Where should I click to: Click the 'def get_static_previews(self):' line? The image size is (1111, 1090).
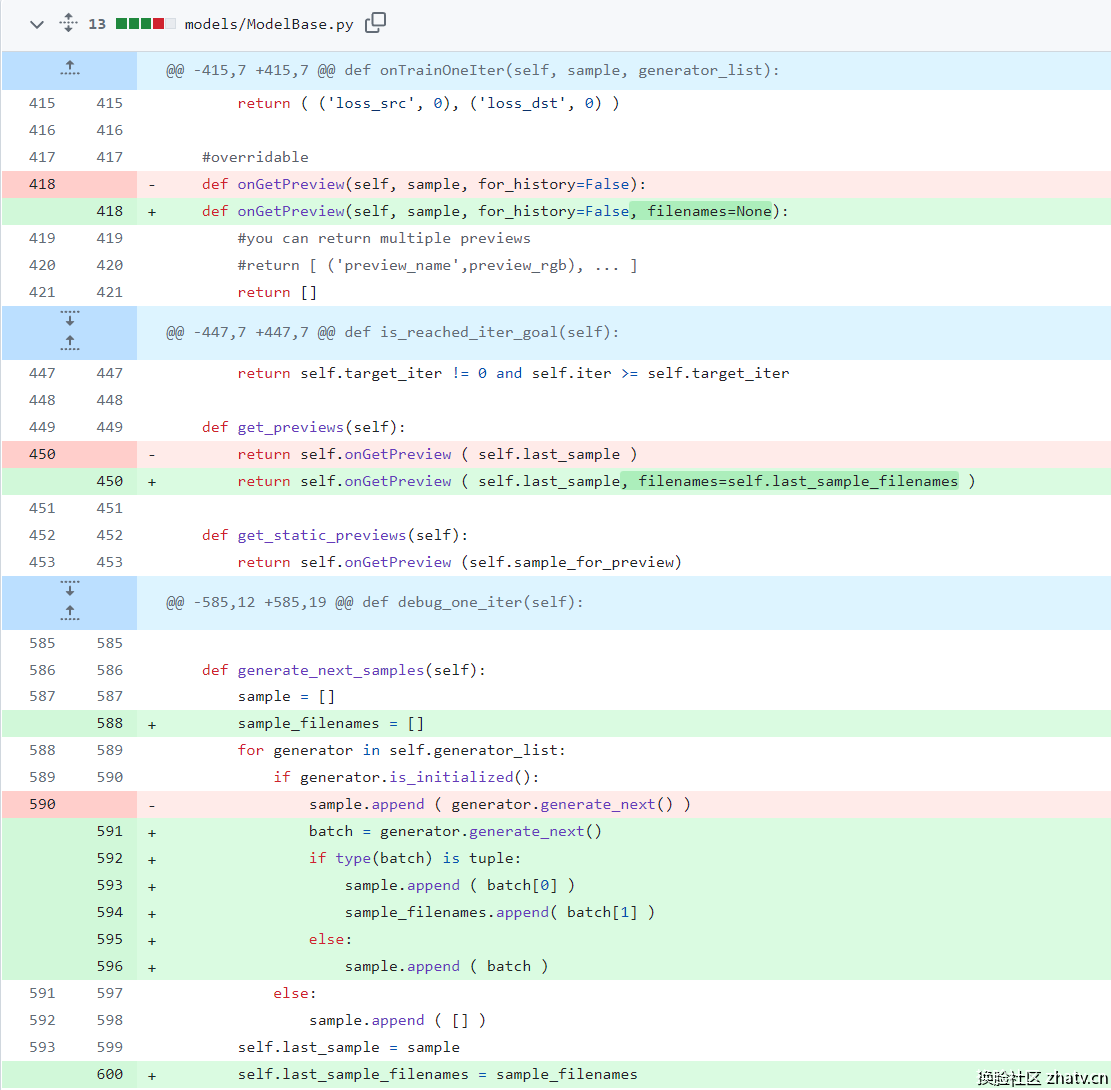pos(334,535)
